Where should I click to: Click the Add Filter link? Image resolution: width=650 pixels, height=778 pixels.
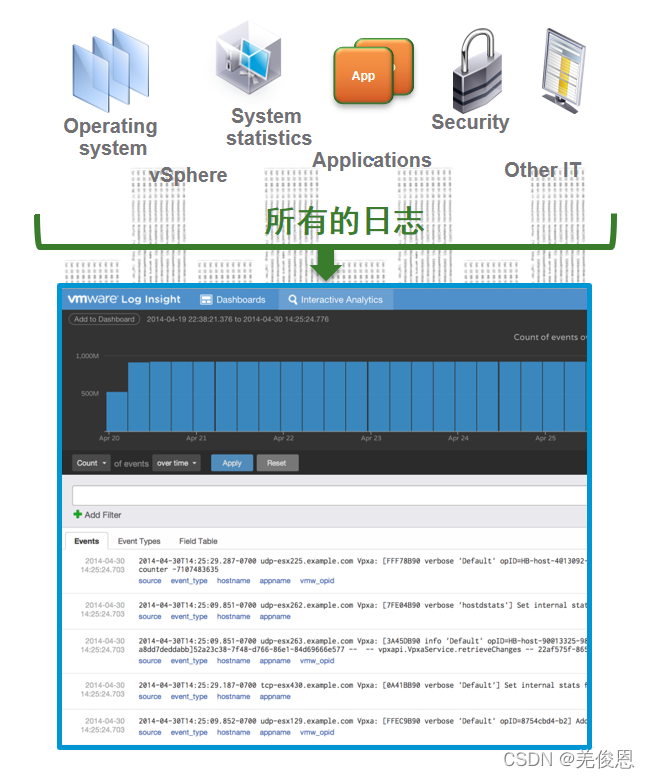97,515
